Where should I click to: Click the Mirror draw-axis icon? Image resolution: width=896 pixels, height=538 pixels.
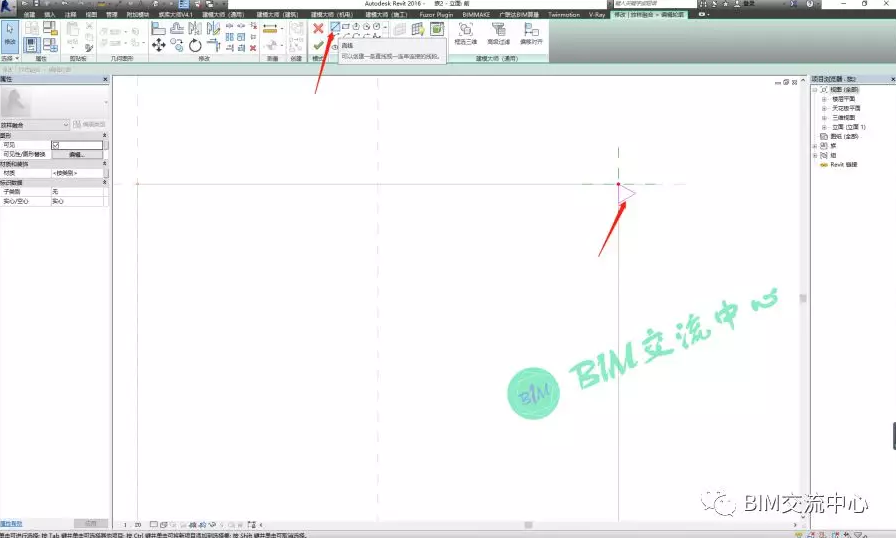coord(214,28)
